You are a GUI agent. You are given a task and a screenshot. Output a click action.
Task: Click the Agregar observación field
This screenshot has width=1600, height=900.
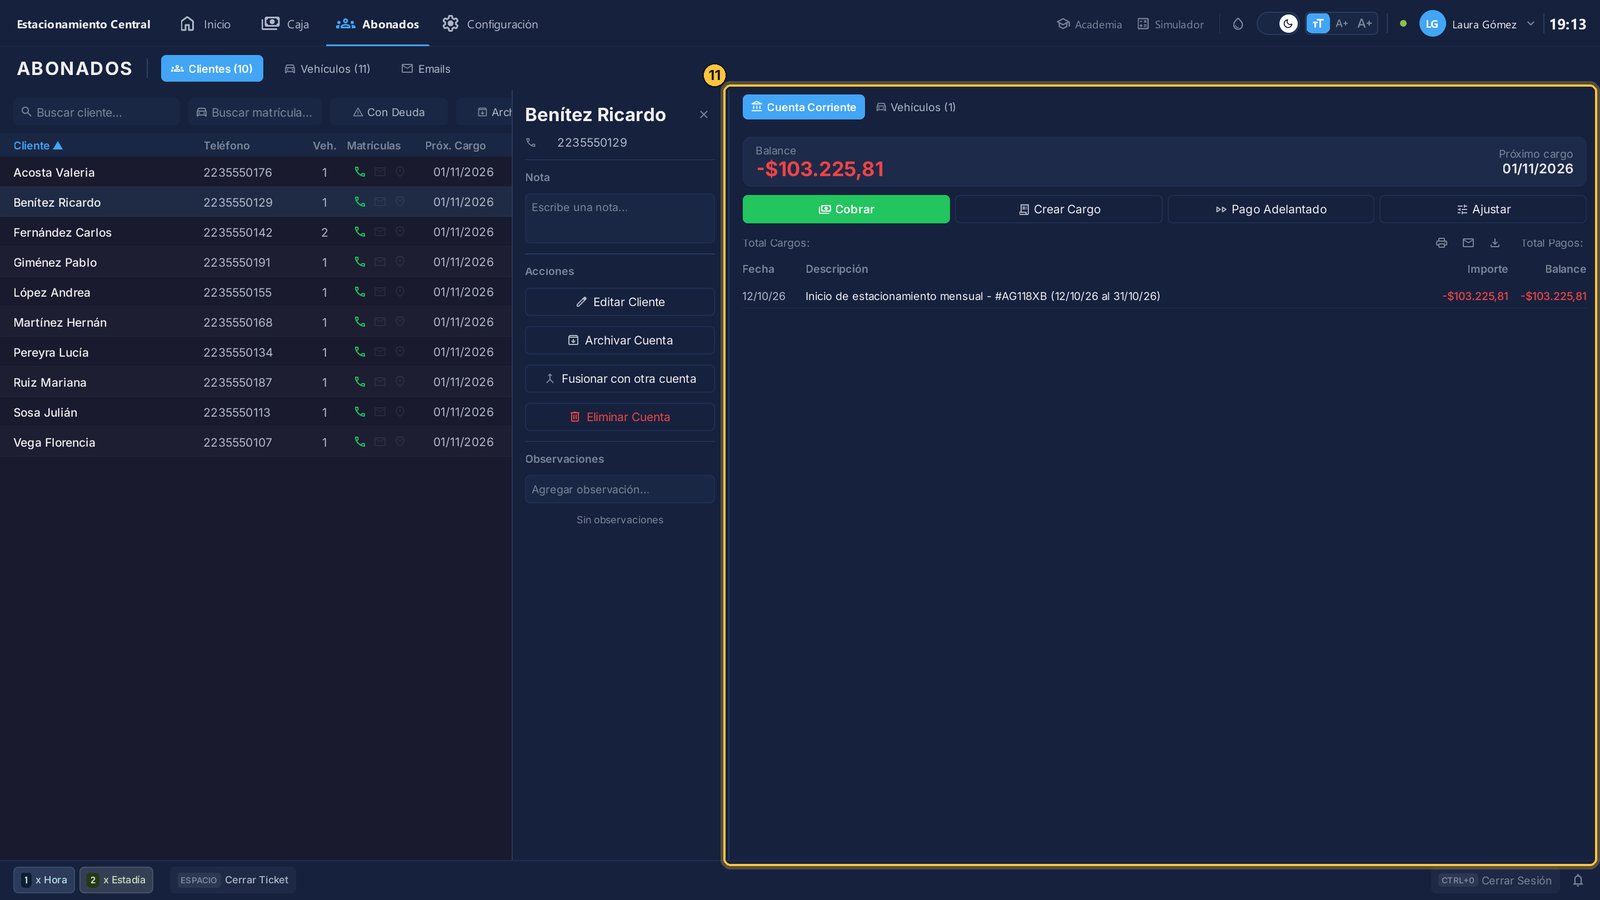pos(620,489)
